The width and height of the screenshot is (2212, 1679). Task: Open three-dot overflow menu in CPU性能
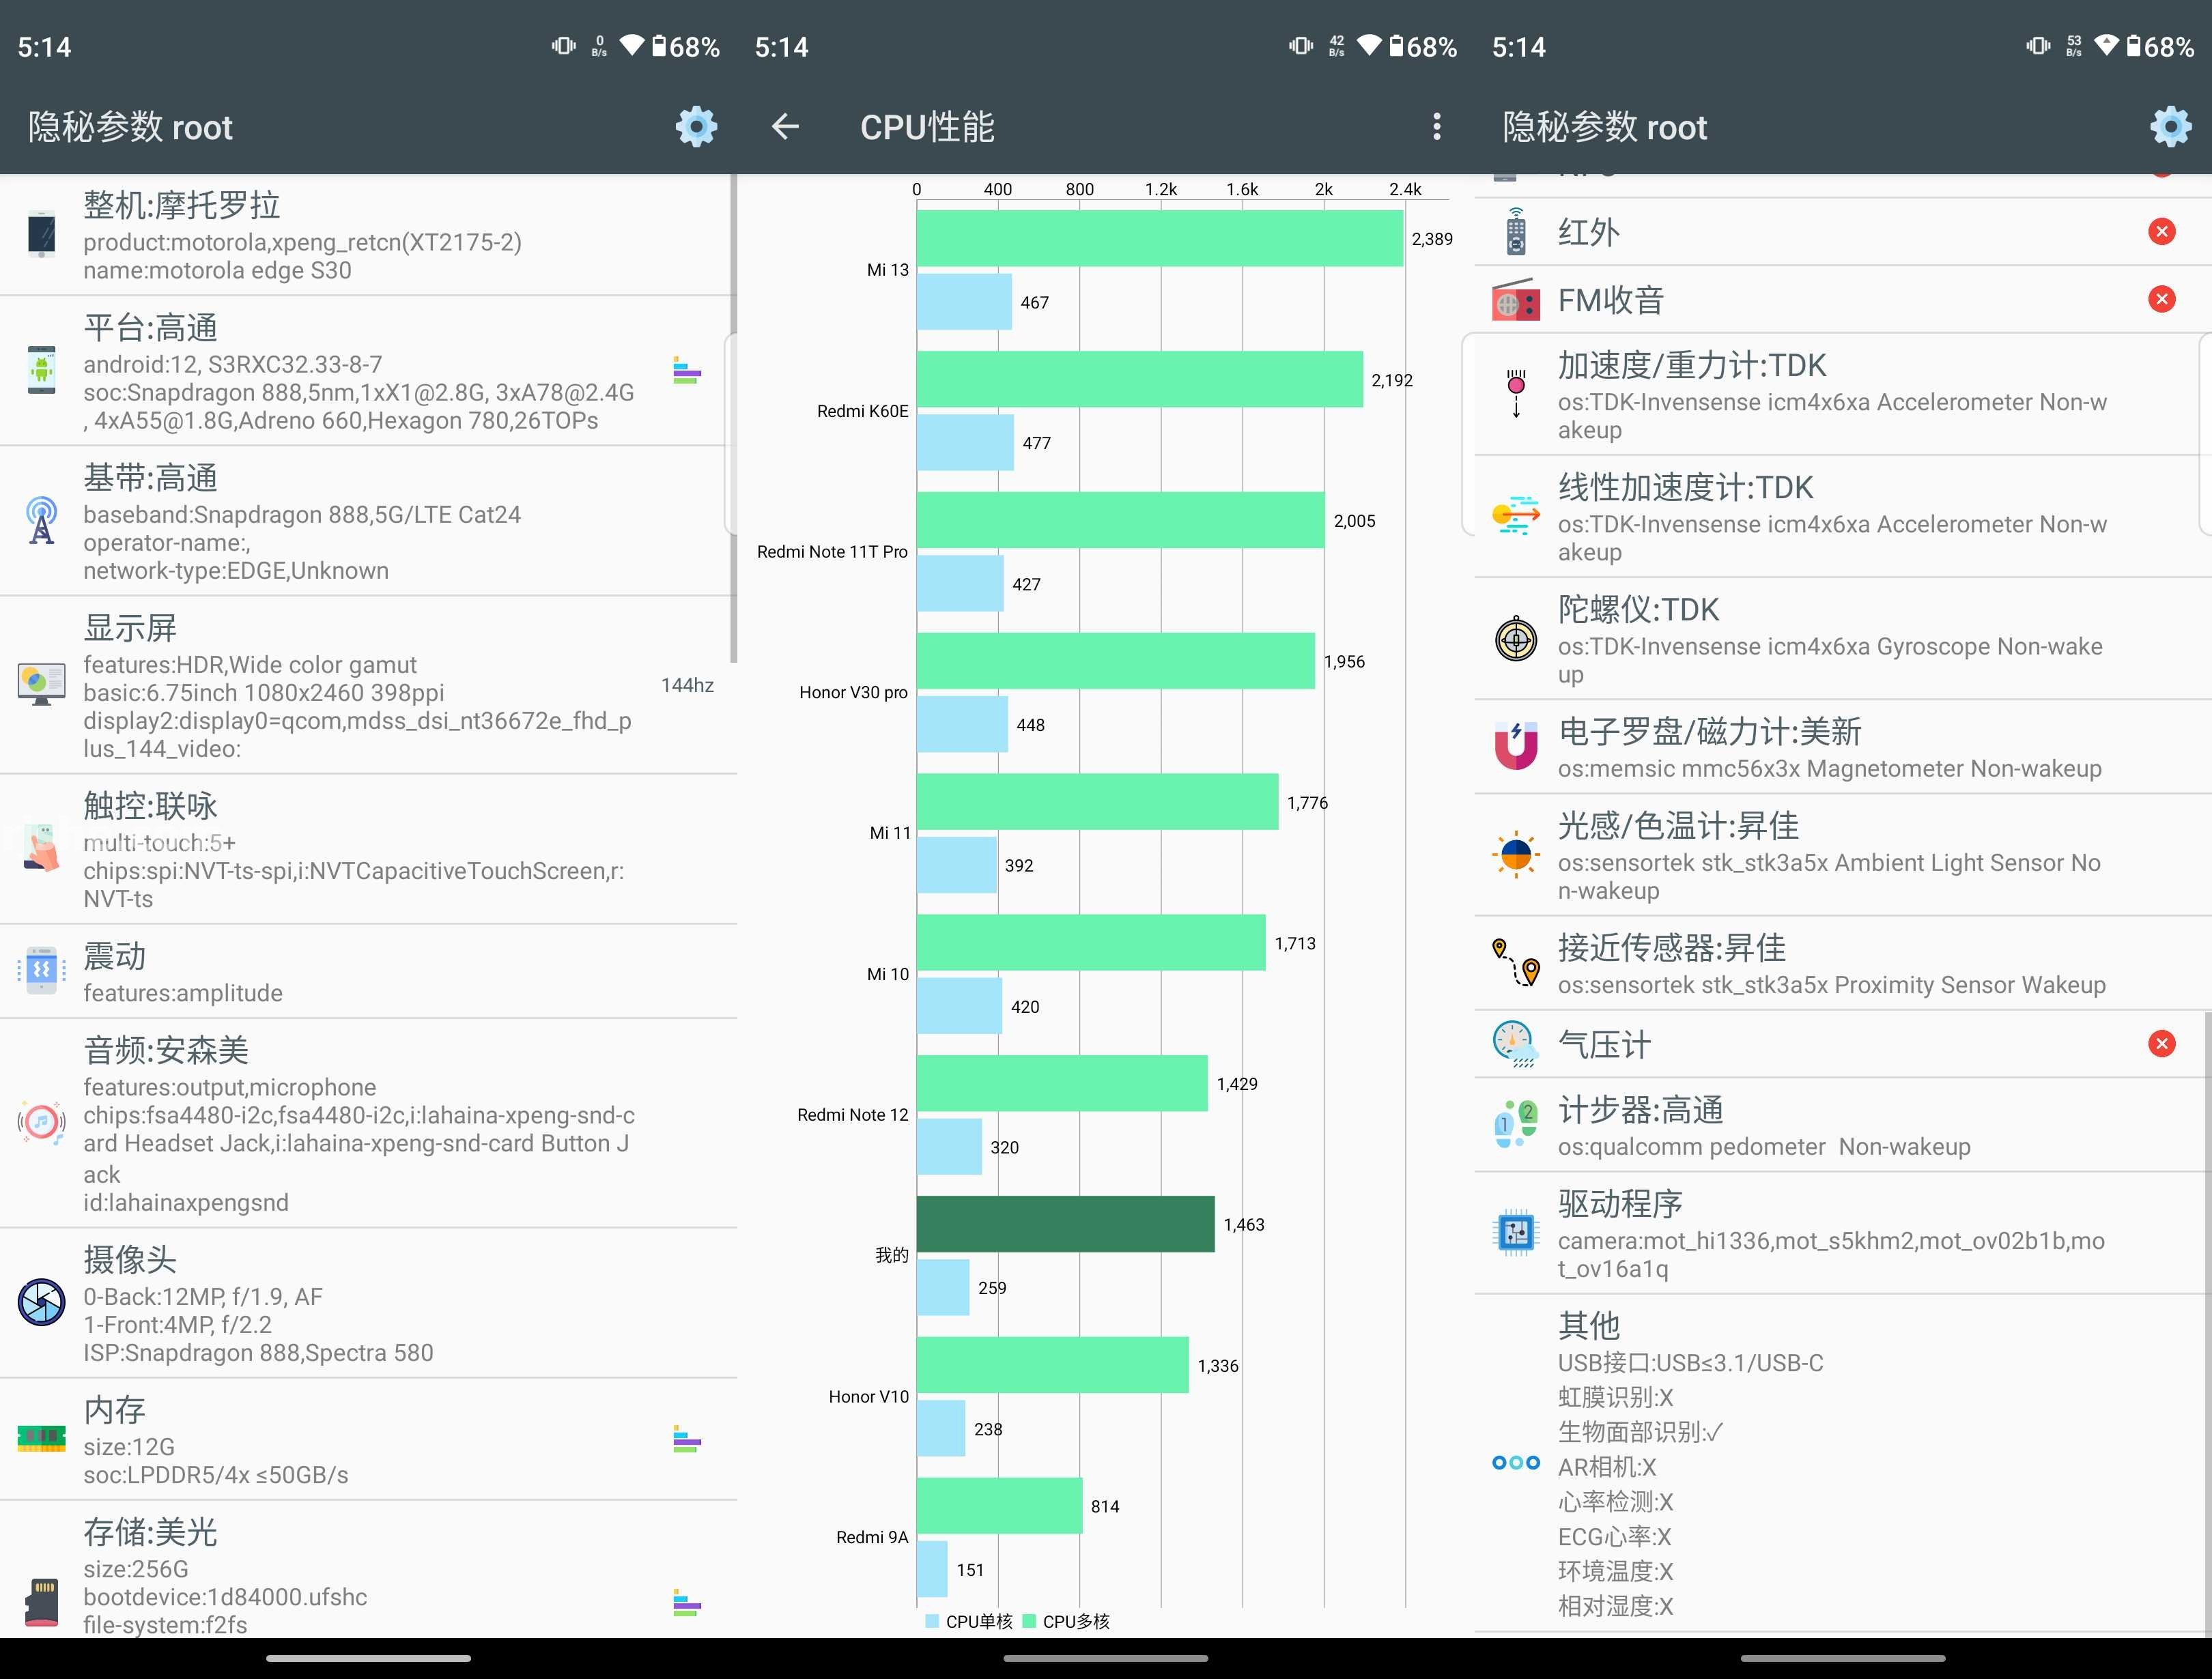[x=1436, y=127]
